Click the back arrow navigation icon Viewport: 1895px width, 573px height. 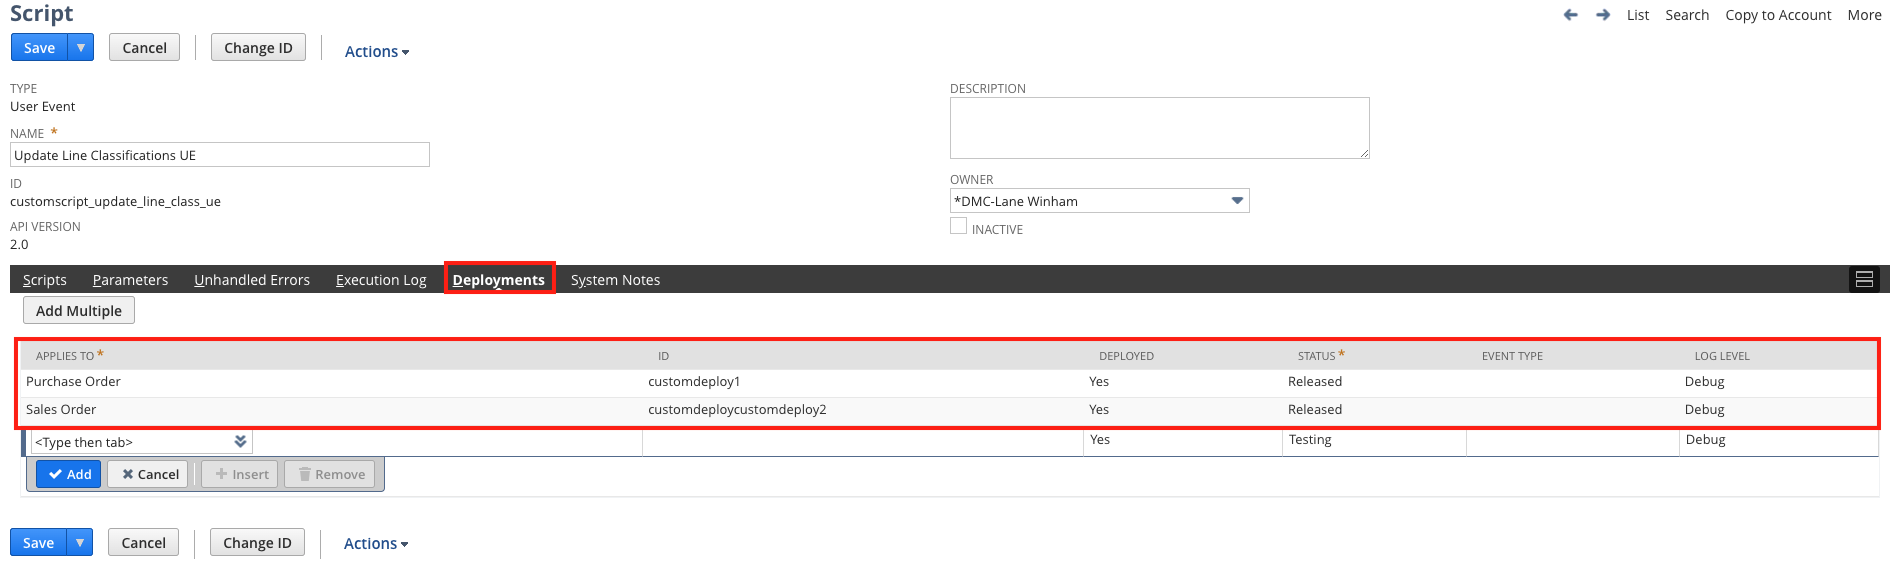click(1570, 15)
